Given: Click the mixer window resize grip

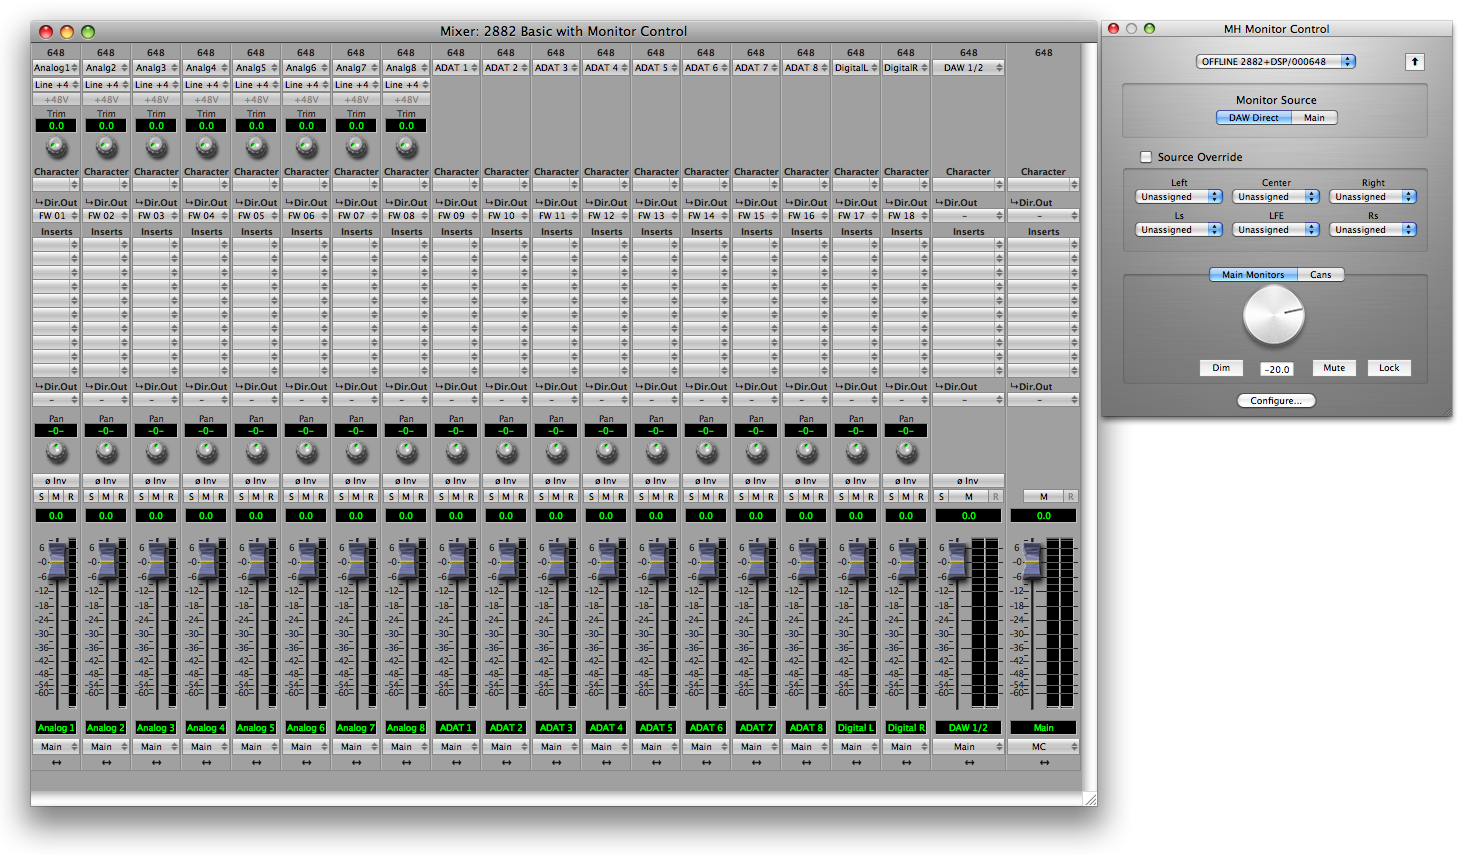Looking at the screenshot, I should (x=1090, y=799).
